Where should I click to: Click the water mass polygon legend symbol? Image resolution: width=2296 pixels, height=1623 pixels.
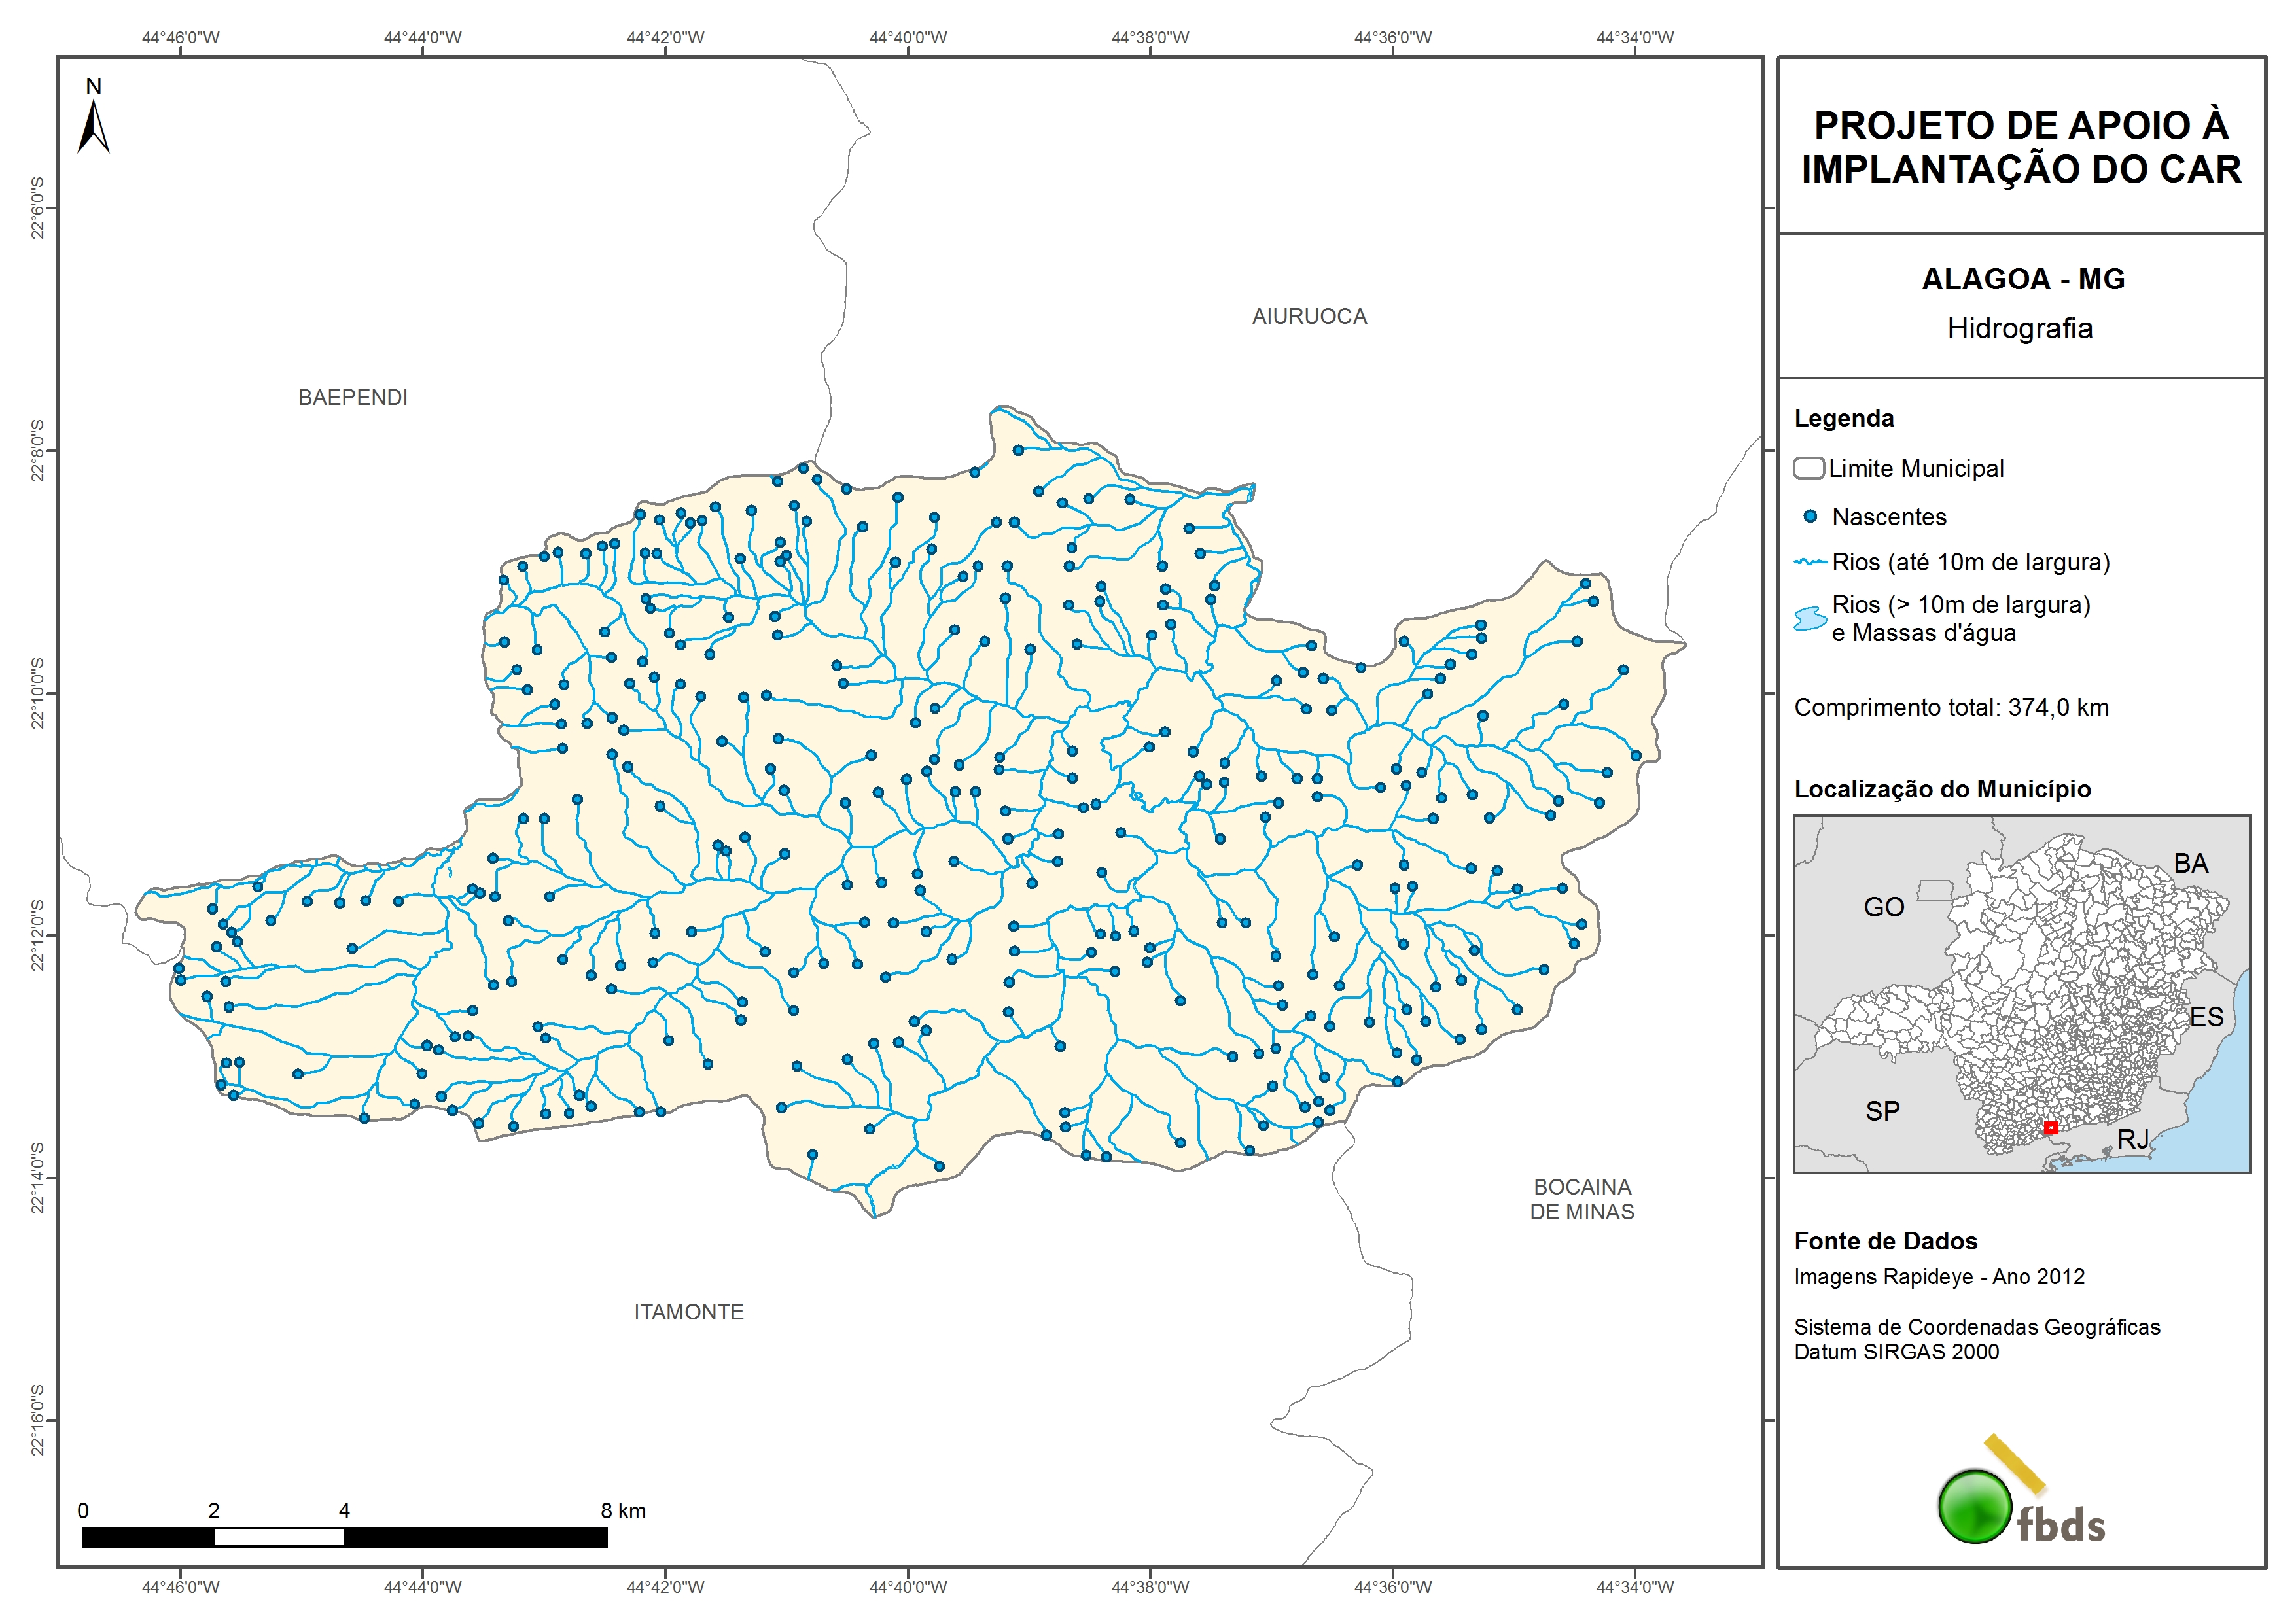(x=1810, y=619)
